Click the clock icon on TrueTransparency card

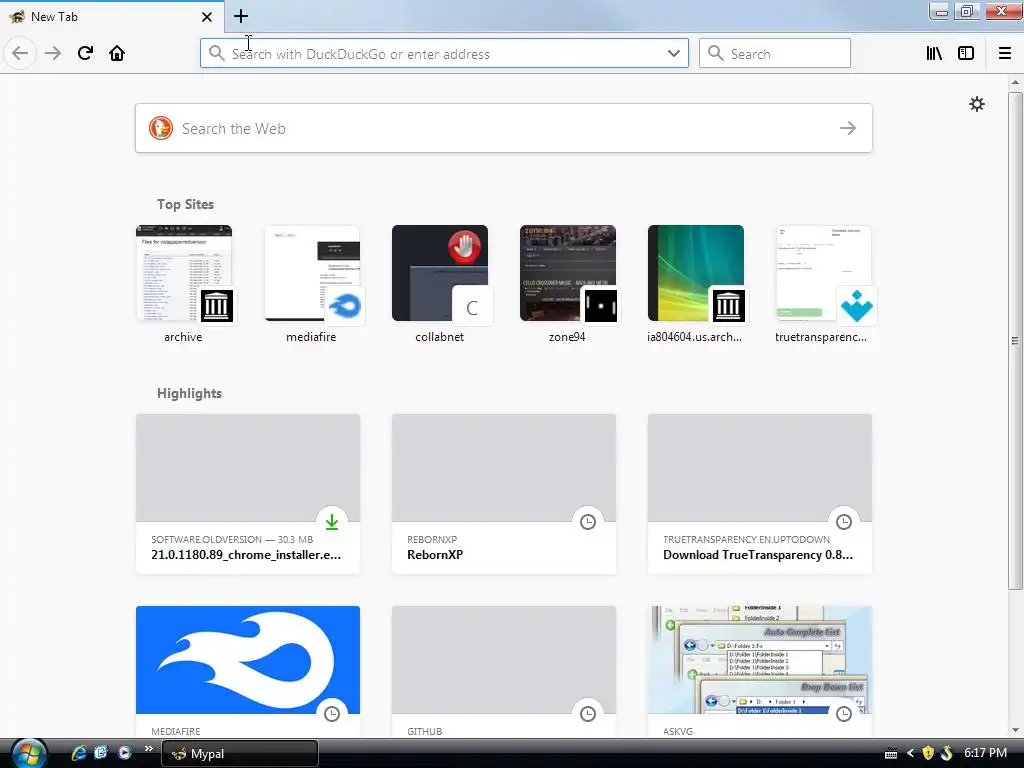(x=844, y=522)
